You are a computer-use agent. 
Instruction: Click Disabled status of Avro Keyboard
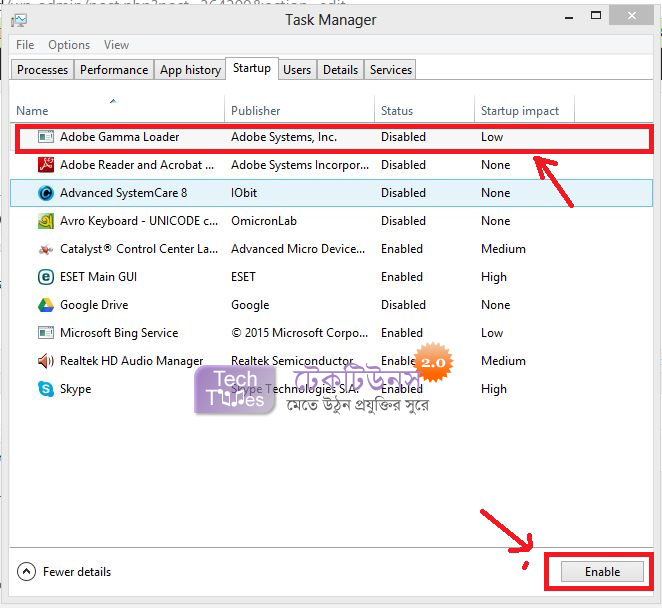click(x=403, y=221)
